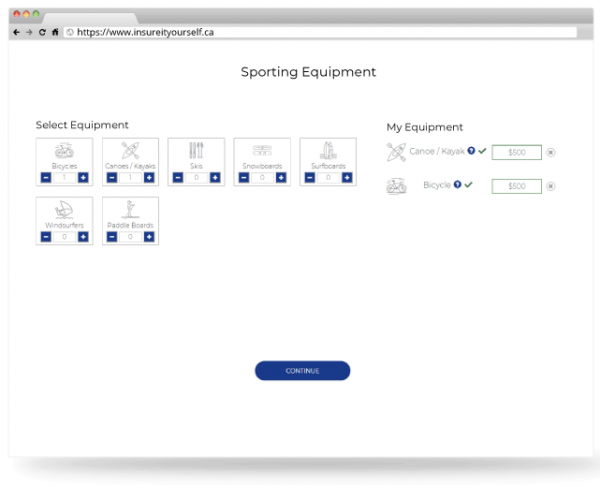Remove Bicycle from My Equipment
The height and width of the screenshot is (500, 600).
point(551,187)
